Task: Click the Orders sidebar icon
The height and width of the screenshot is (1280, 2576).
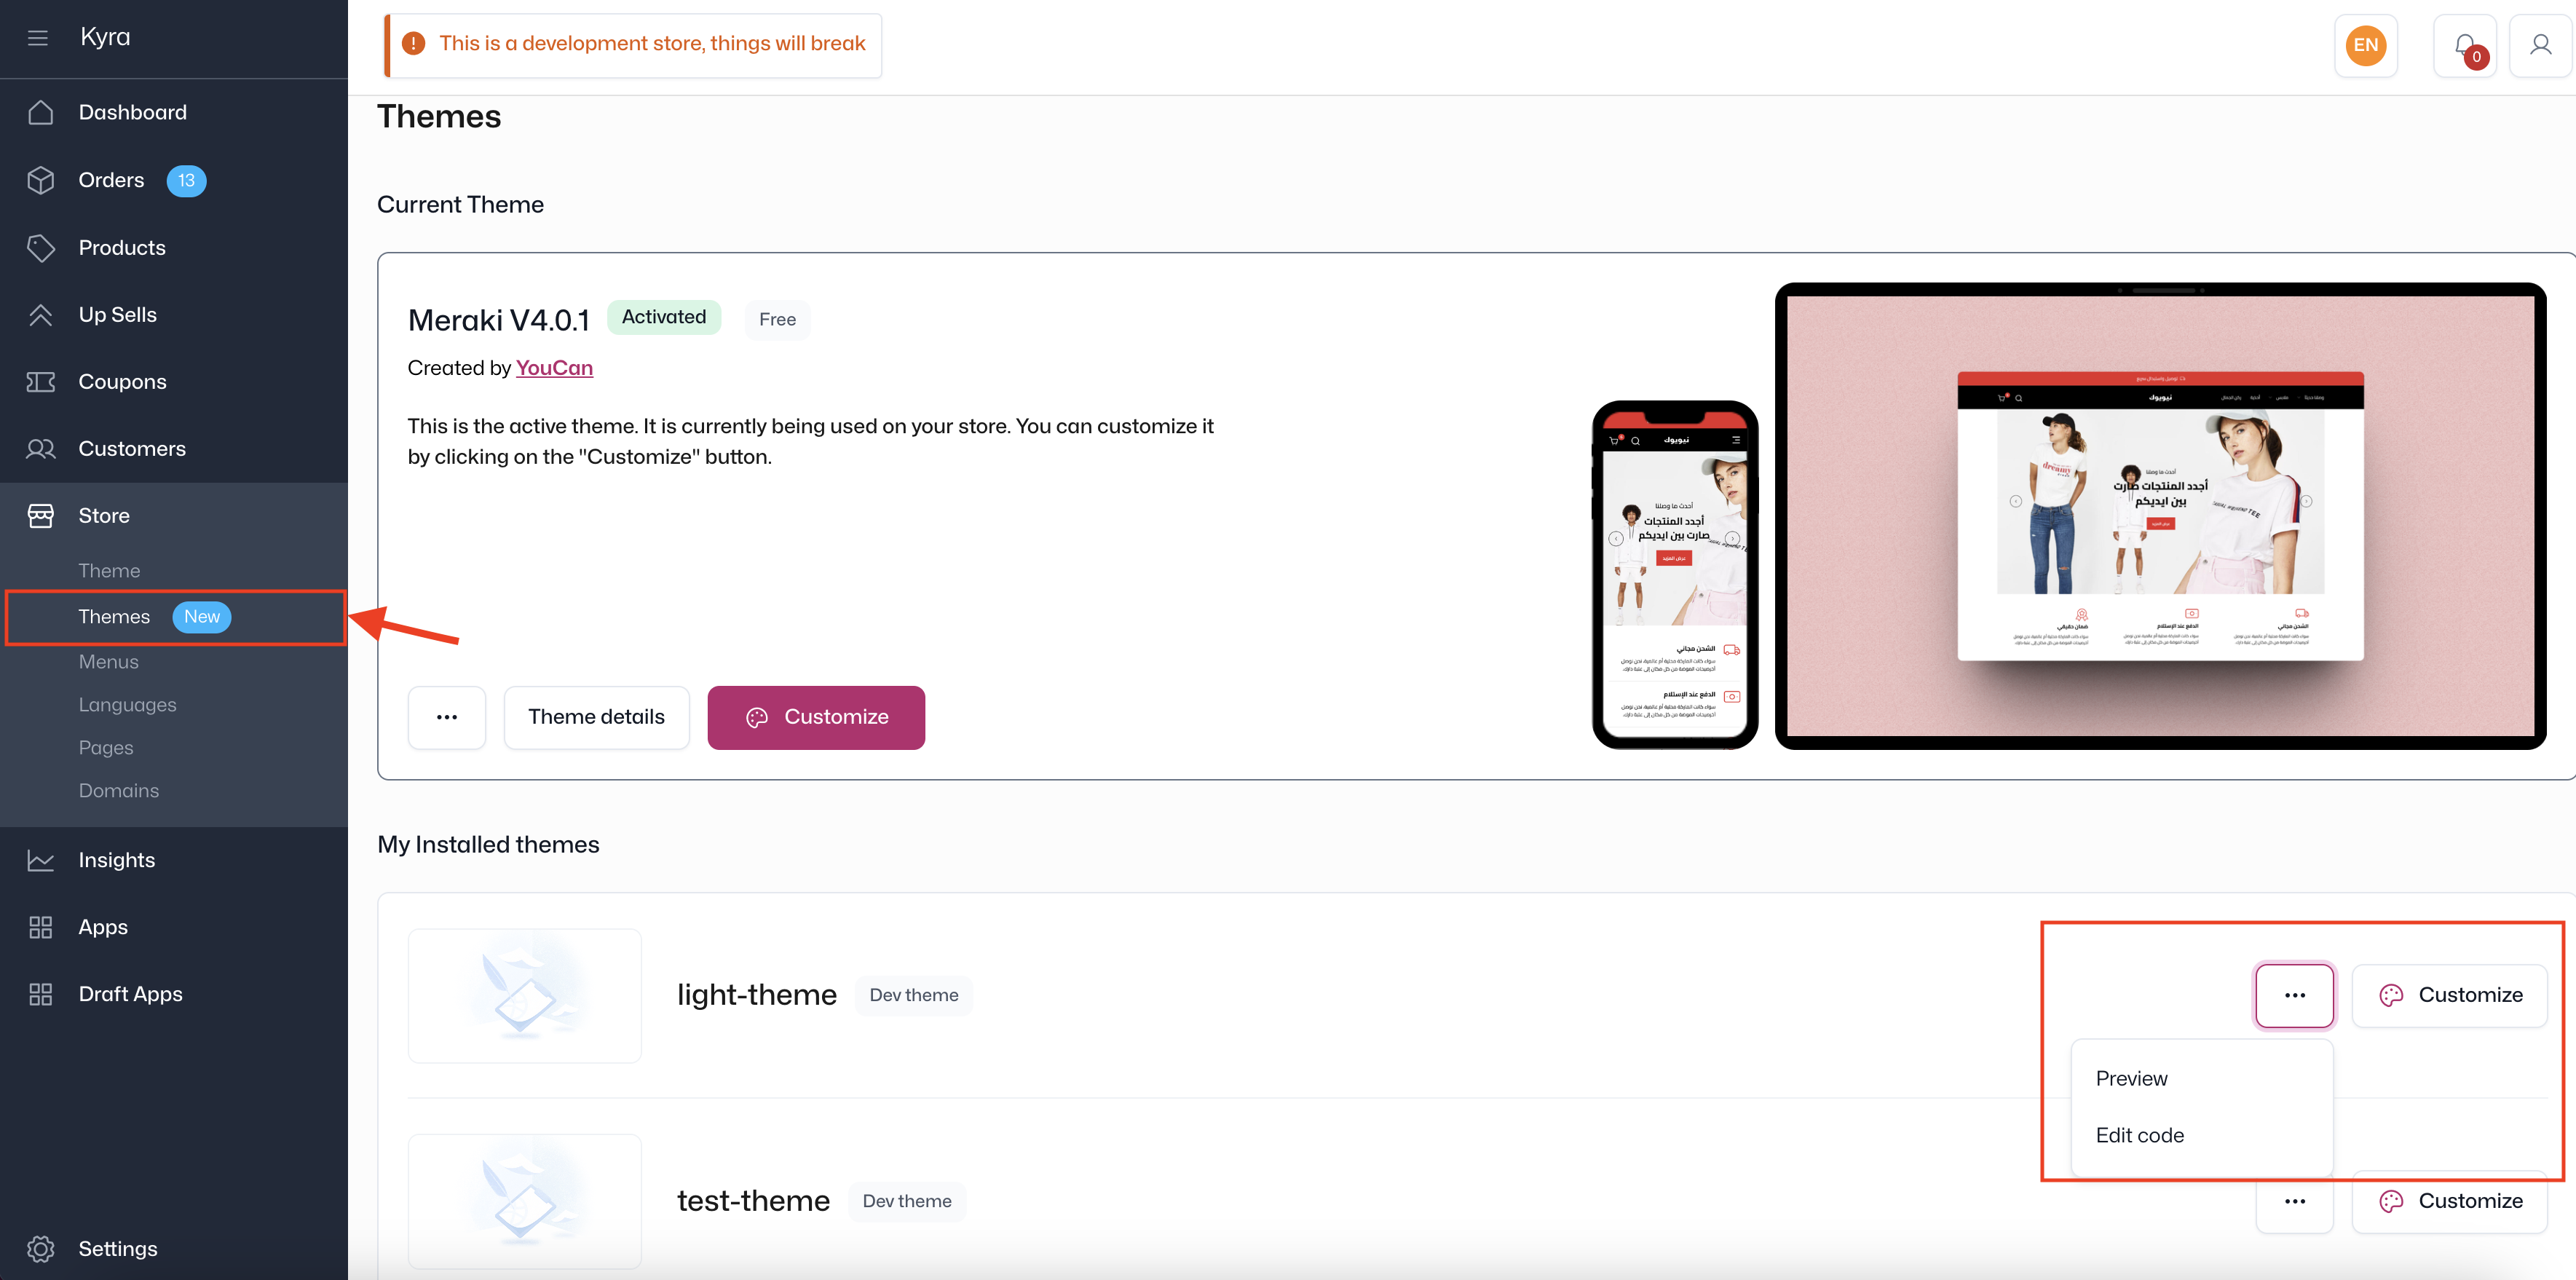Action: (44, 179)
